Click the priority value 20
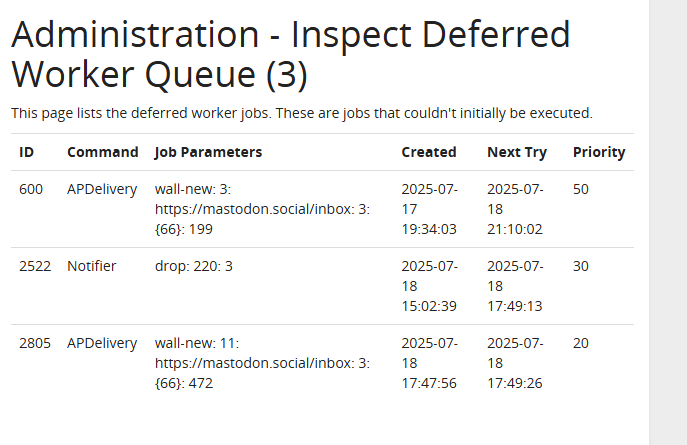The image size is (687, 445). pyautogui.click(x=581, y=343)
